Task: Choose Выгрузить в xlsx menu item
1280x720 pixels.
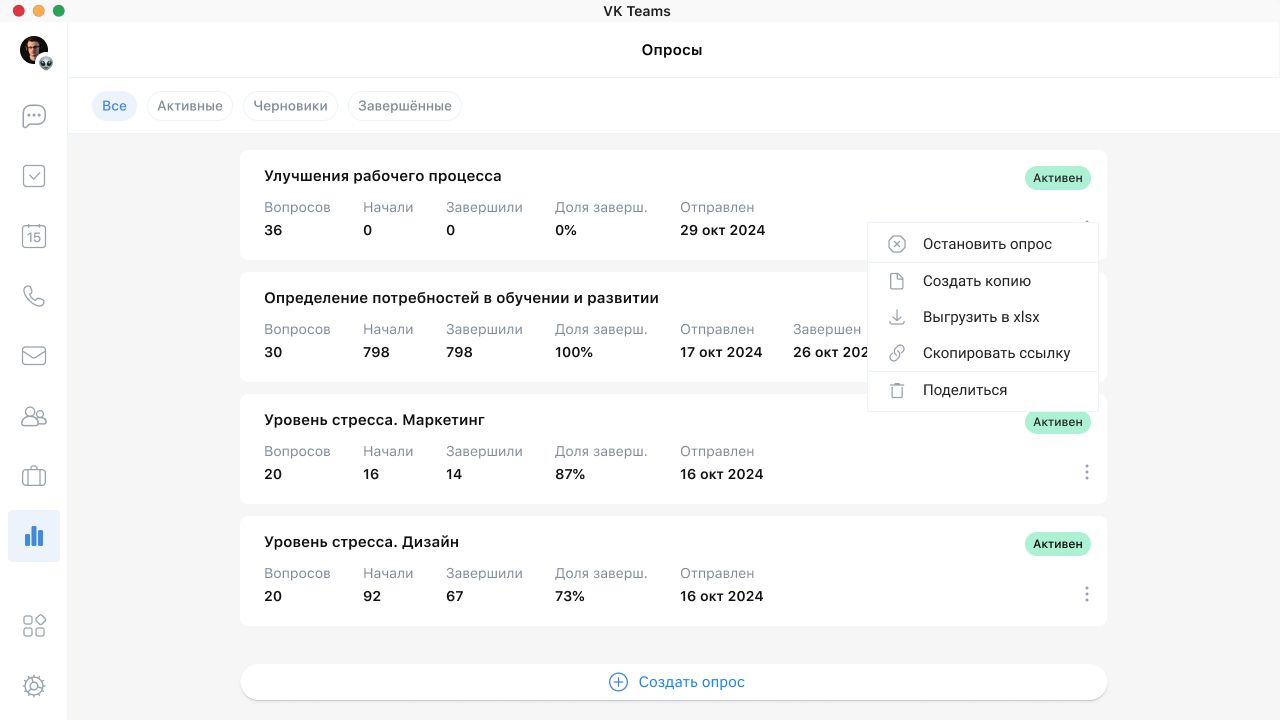Action: 980,317
